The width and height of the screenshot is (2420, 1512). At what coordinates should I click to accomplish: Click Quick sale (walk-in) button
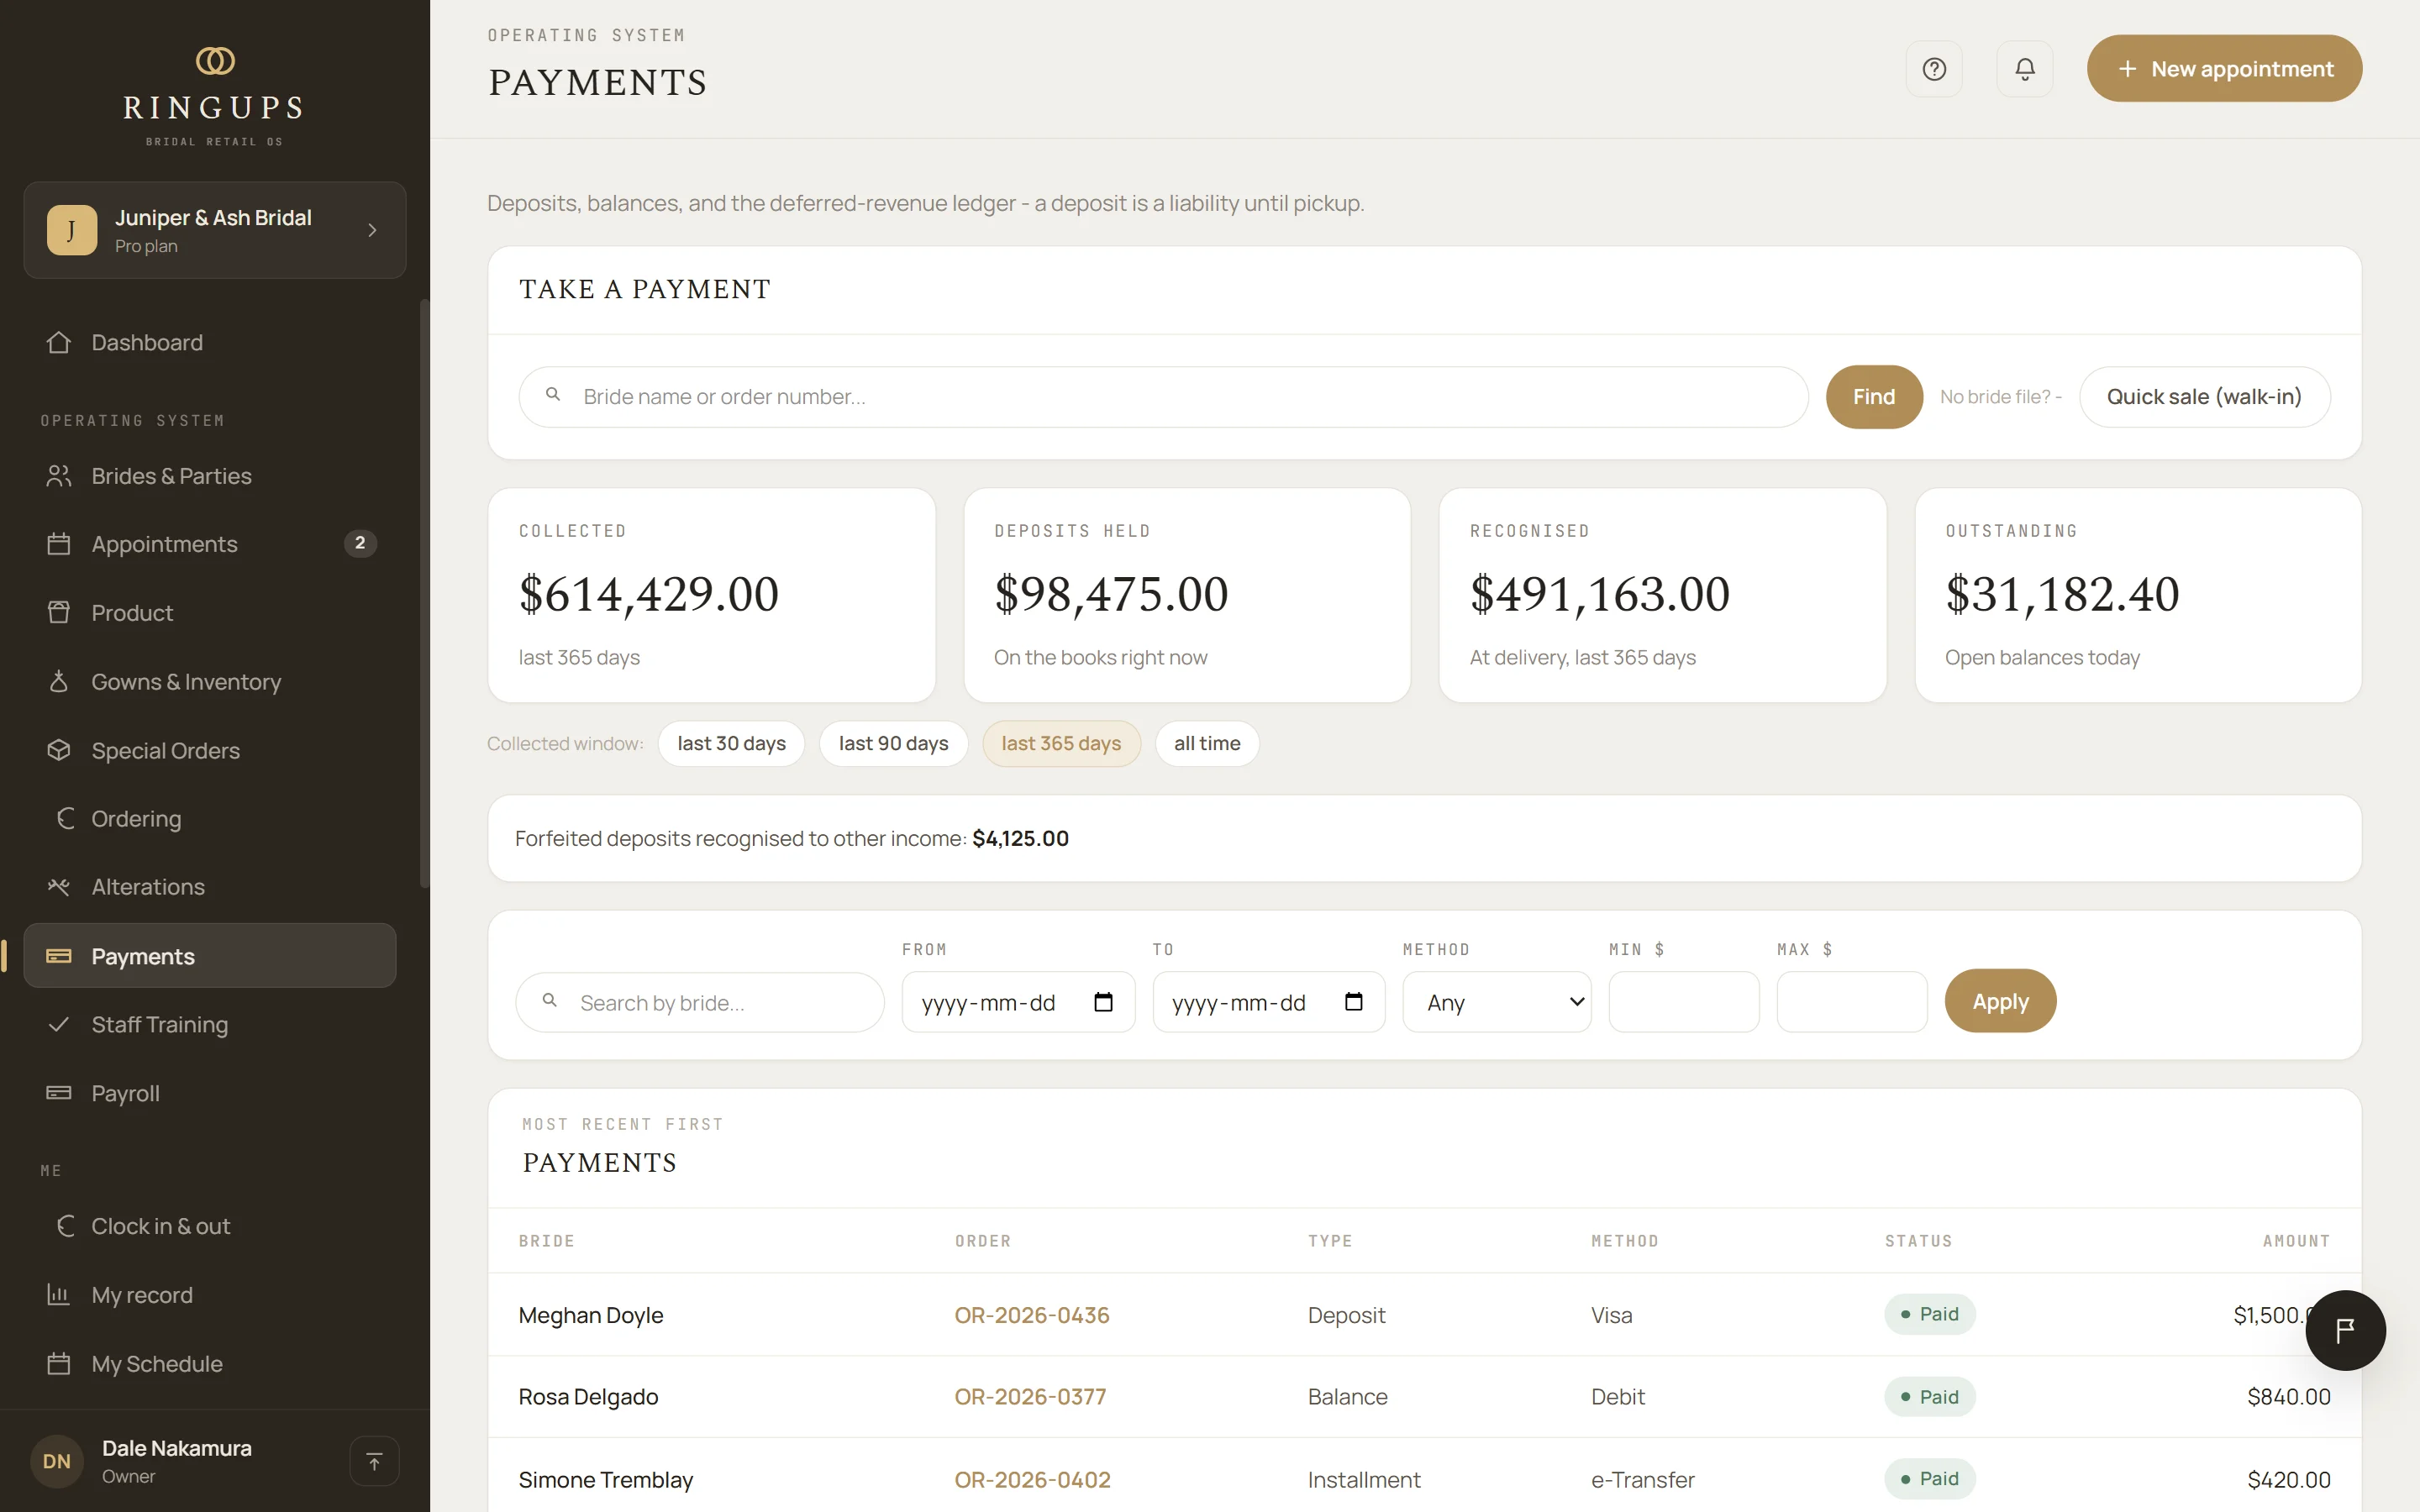(x=2204, y=397)
